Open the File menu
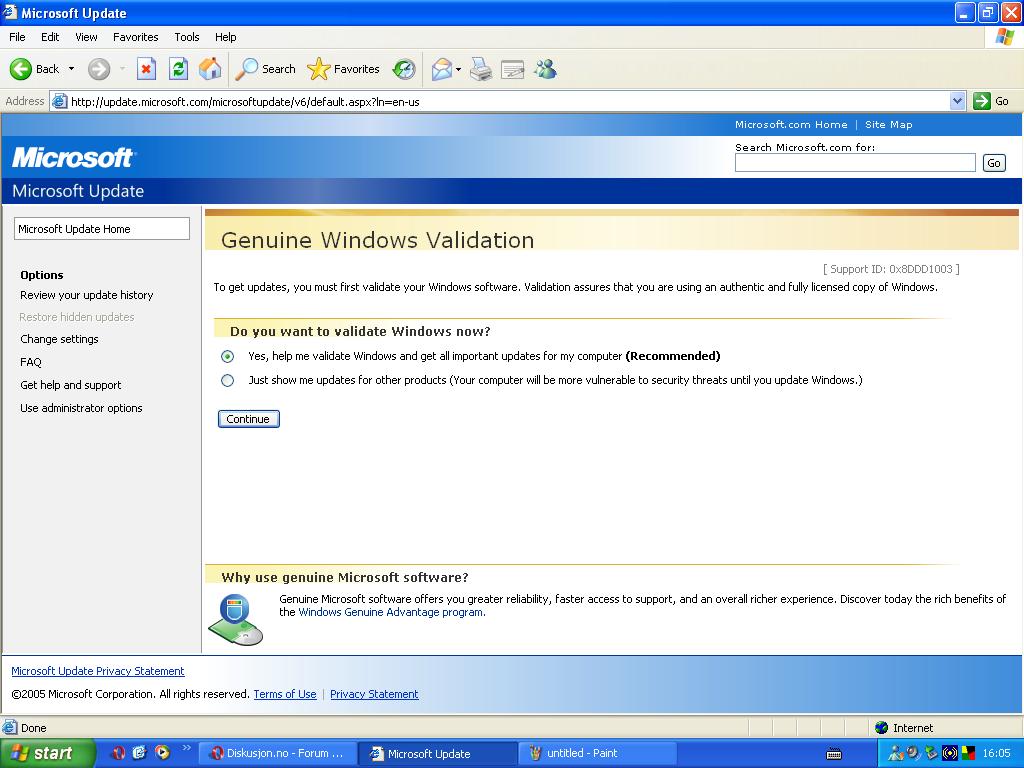The image size is (1024, 768). pyautogui.click(x=17, y=37)
